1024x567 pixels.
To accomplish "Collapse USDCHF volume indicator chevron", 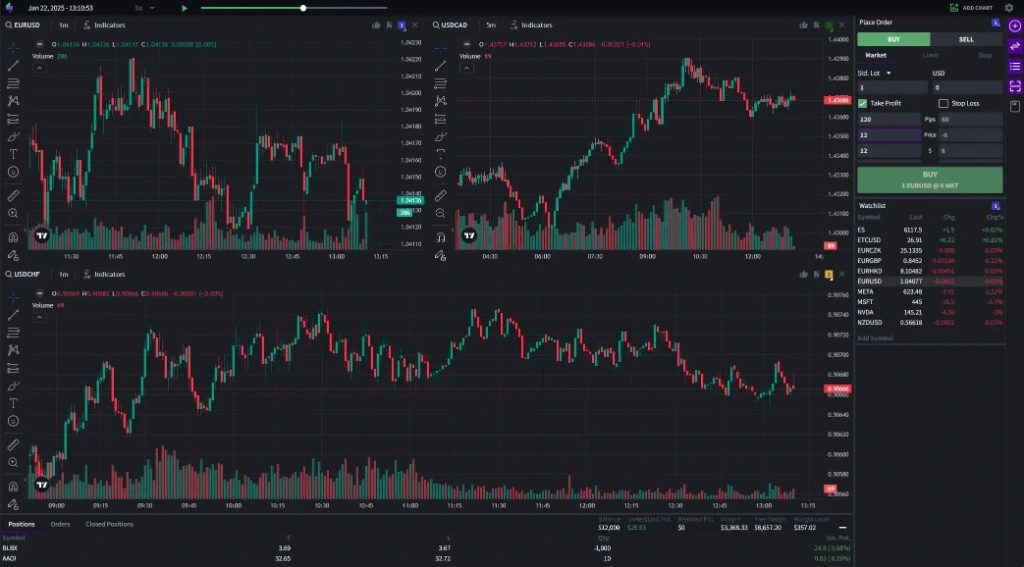I will (x=39, y=317).
